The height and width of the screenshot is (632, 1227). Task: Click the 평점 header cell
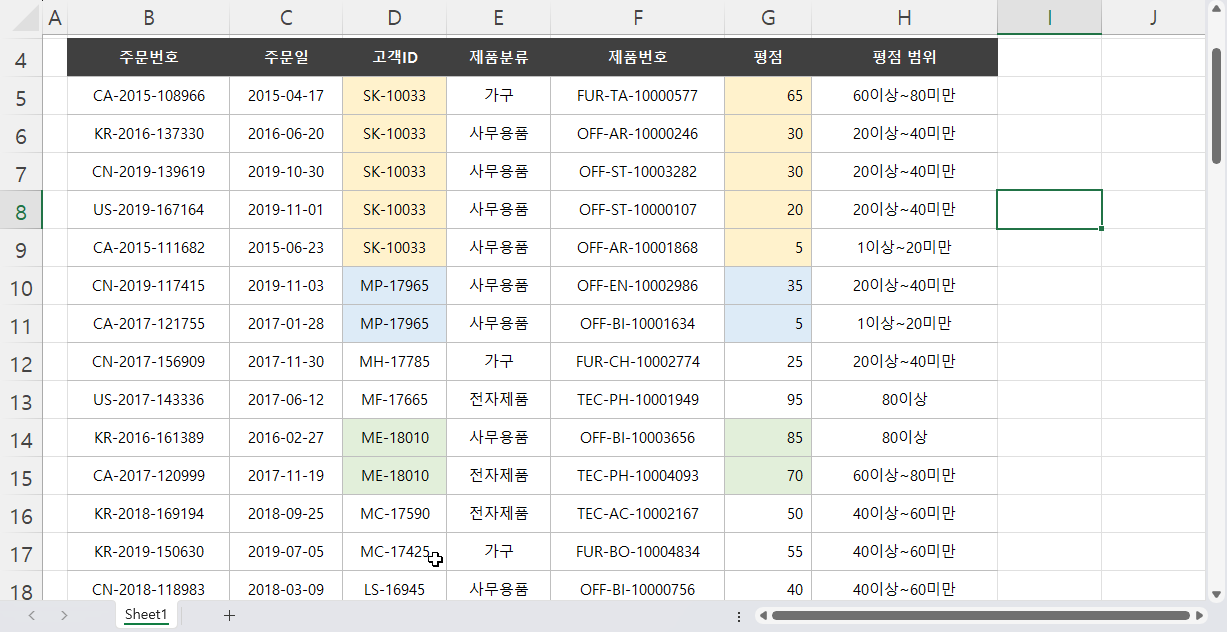pos(768,58)
